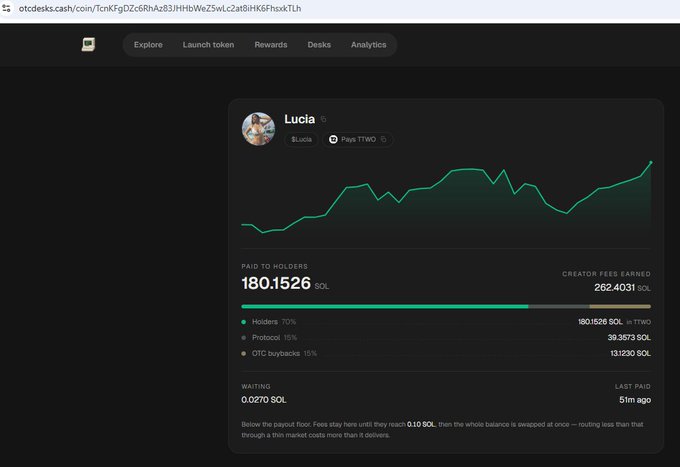
Task: Click the chart's latest end point
Action: pos(651,163)
